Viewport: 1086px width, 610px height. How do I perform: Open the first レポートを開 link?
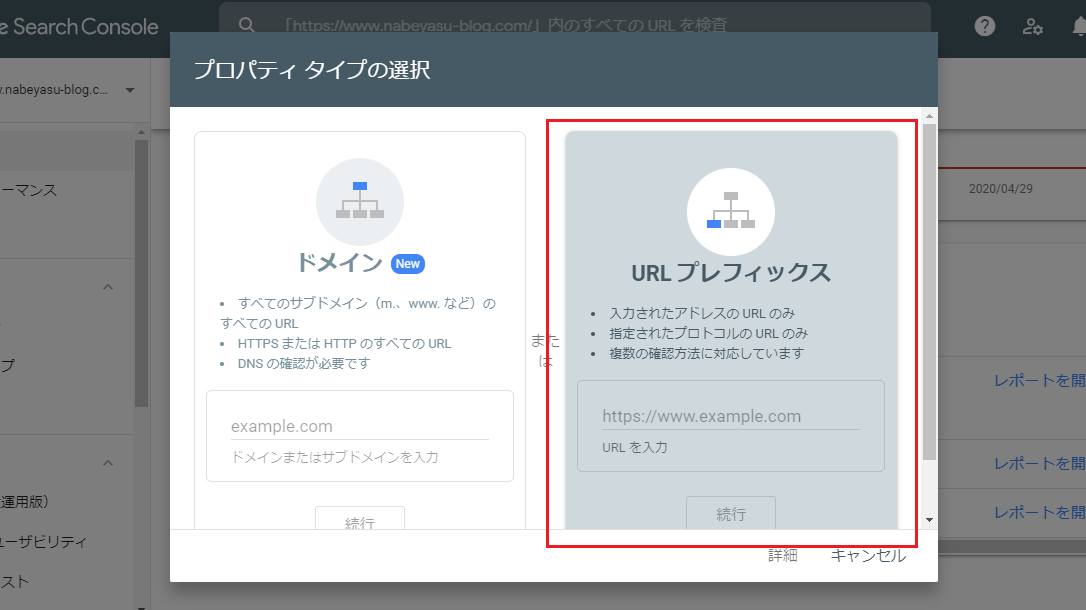1040,381
